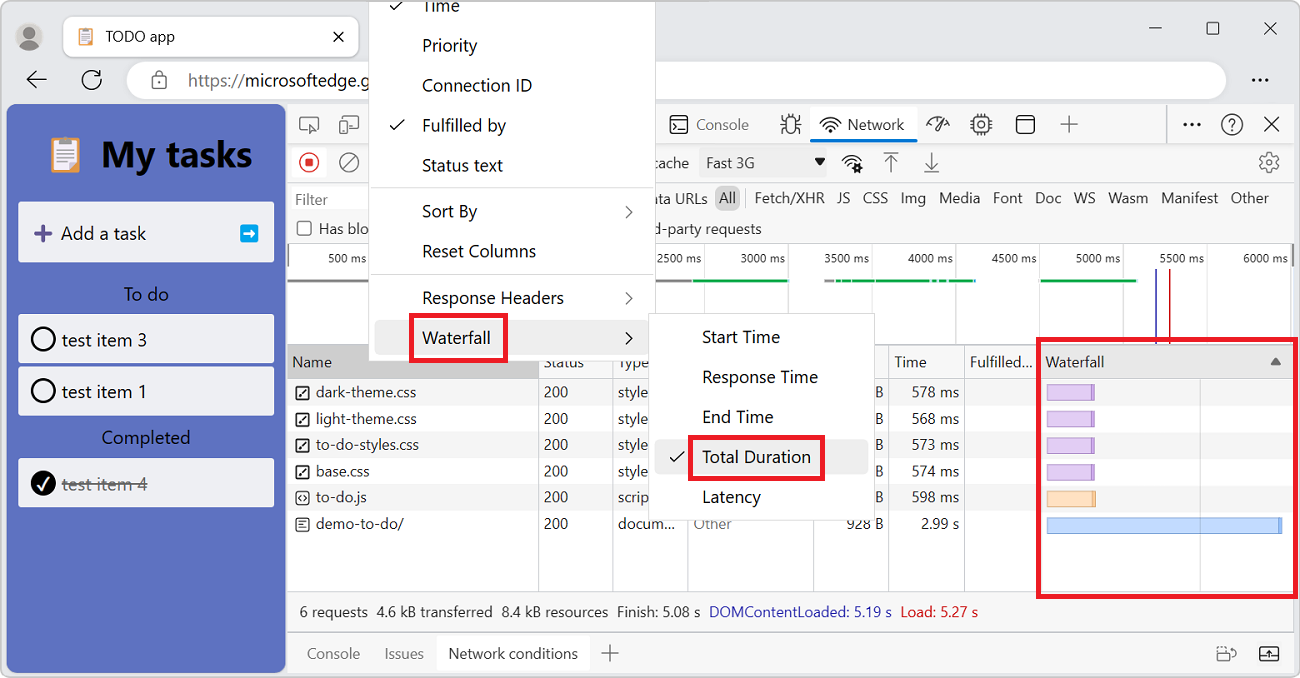Mark test item 3 as completed
The image size is (1300, 678).
pyautogui.click(x=43, y=339)
